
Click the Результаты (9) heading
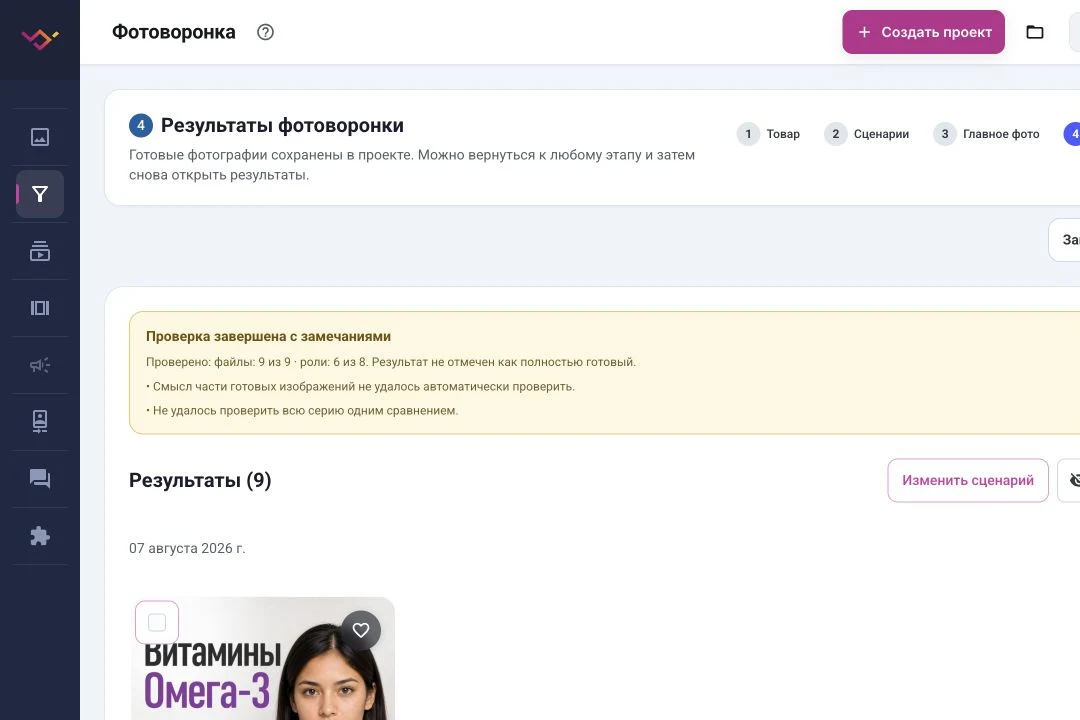(x=200, y=480)
